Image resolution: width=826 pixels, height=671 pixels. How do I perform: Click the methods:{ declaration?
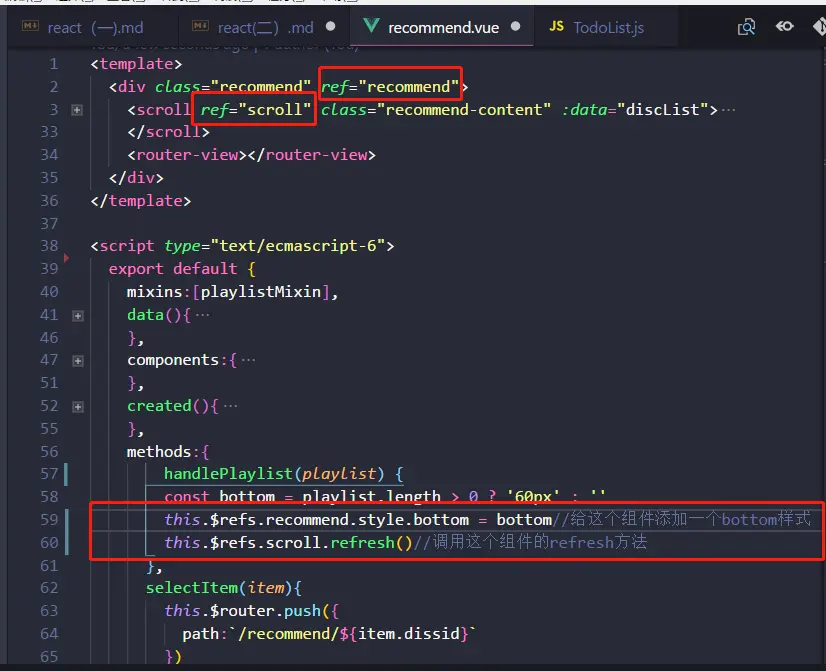(168, 451)
